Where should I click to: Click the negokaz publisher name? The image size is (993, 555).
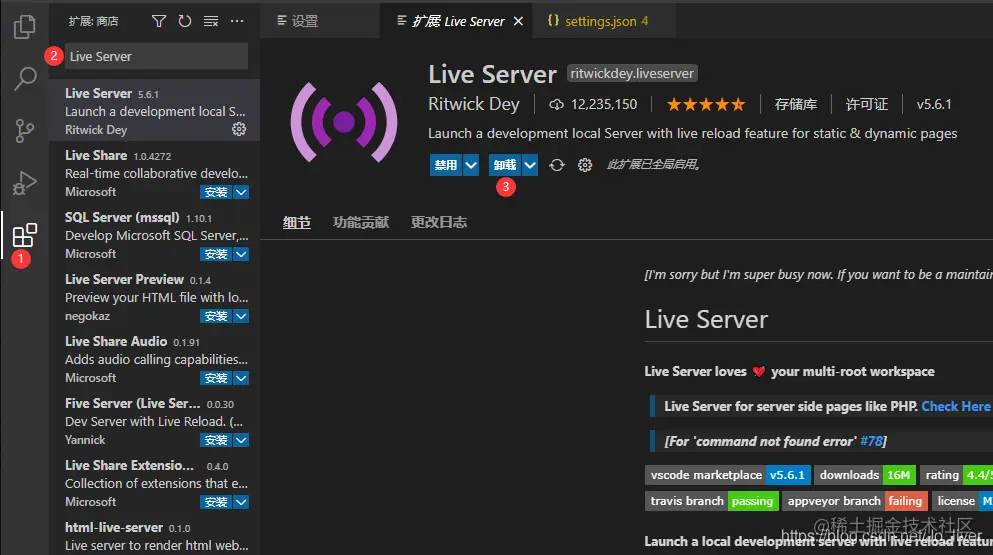tap(87, 316)
